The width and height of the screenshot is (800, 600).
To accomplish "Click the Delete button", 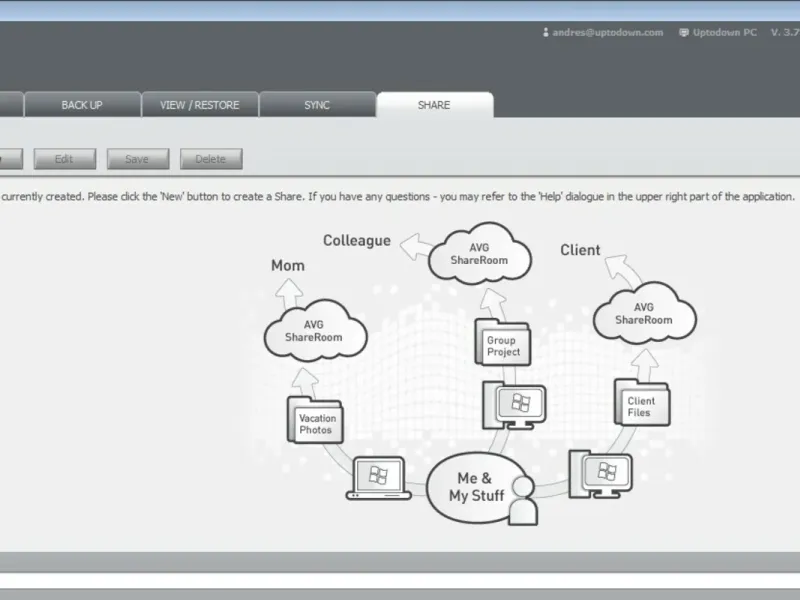I will [211, 159].
